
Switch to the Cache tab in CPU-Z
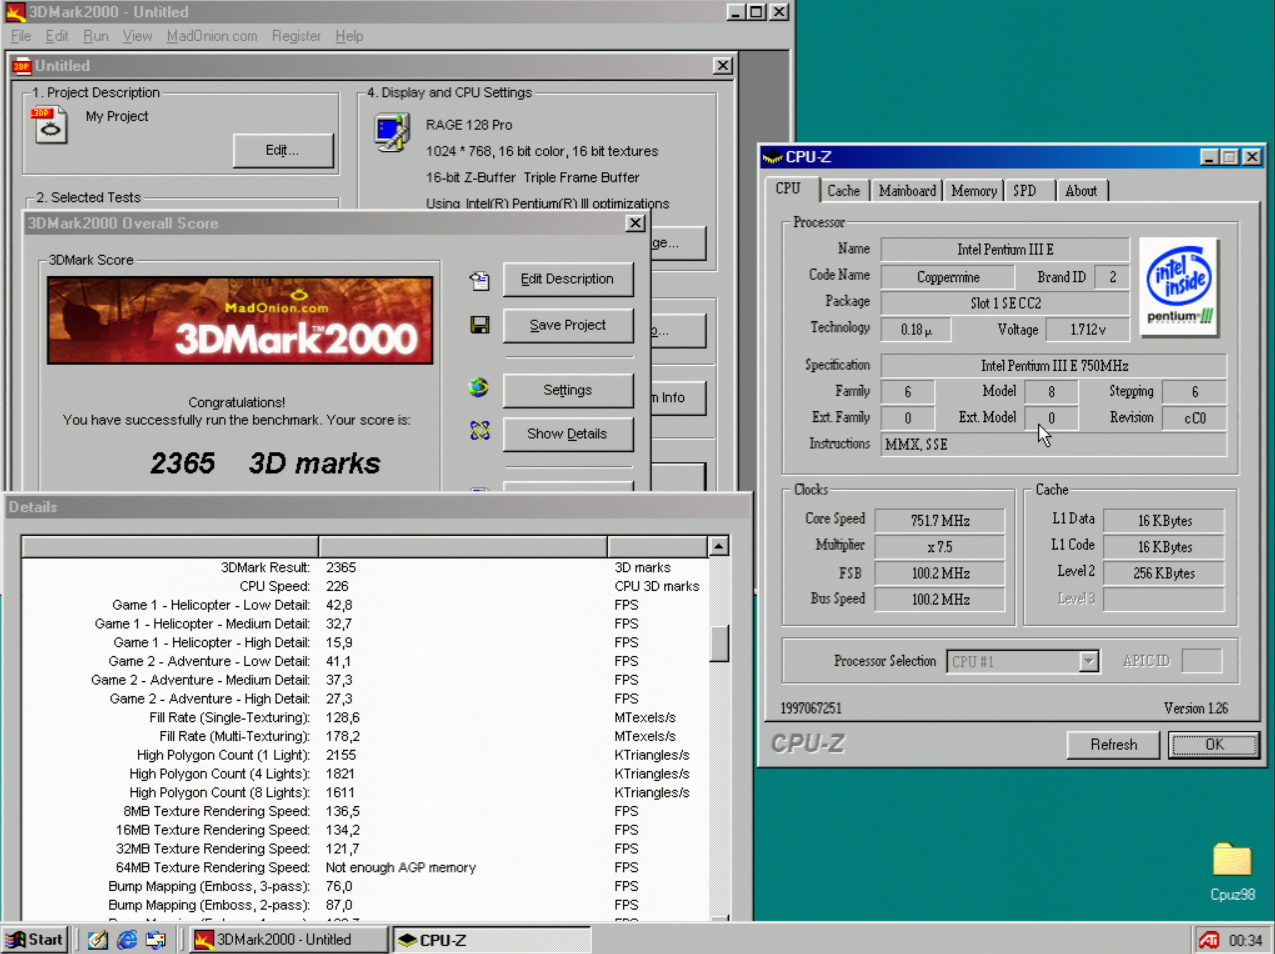click(x=843, y=191)
